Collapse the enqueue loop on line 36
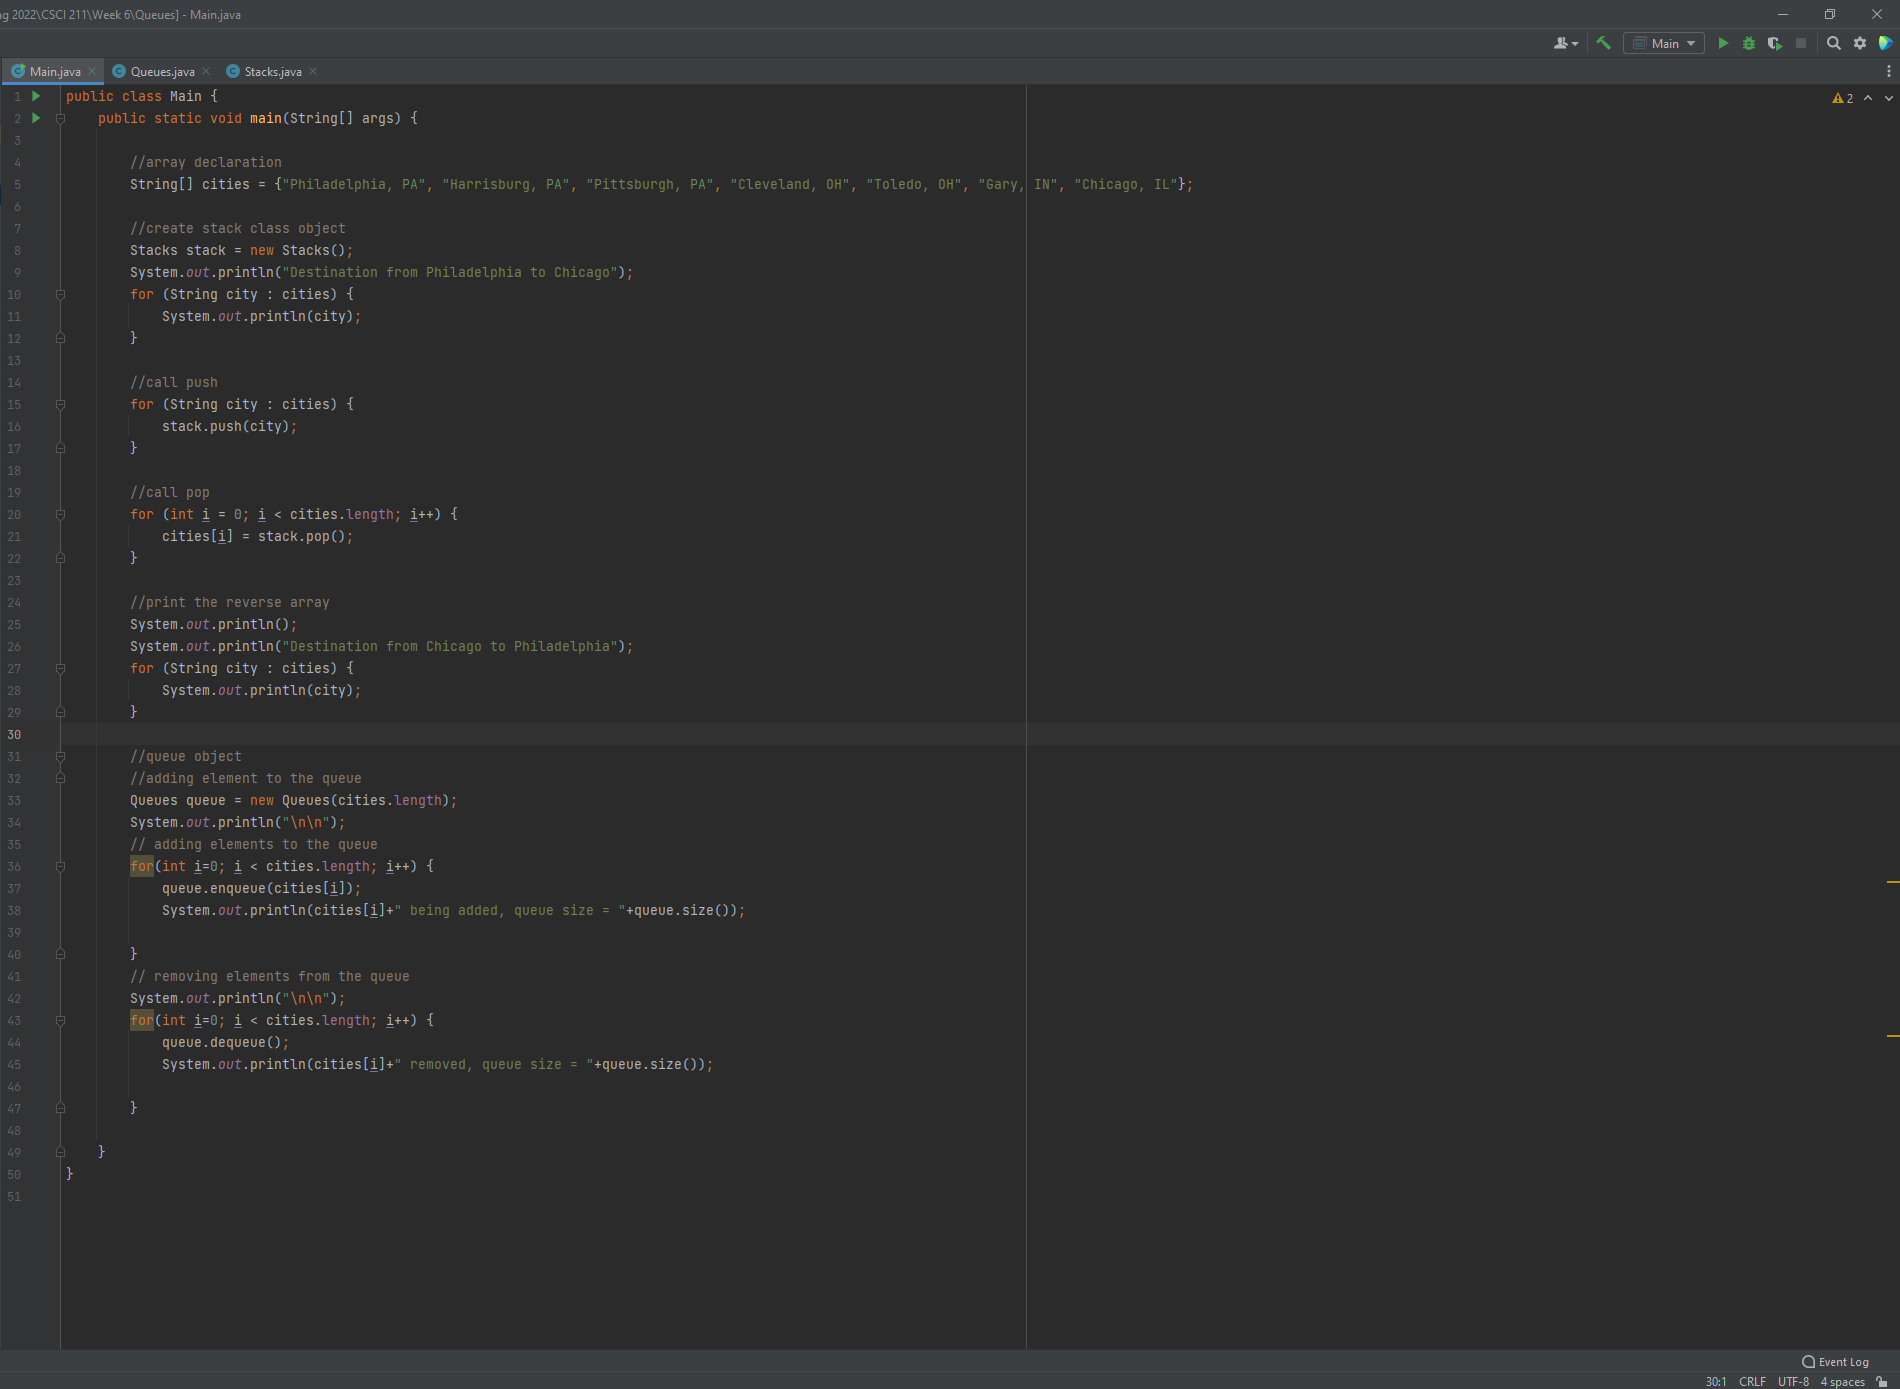The image size is (1900, 1389). (60, 866)
